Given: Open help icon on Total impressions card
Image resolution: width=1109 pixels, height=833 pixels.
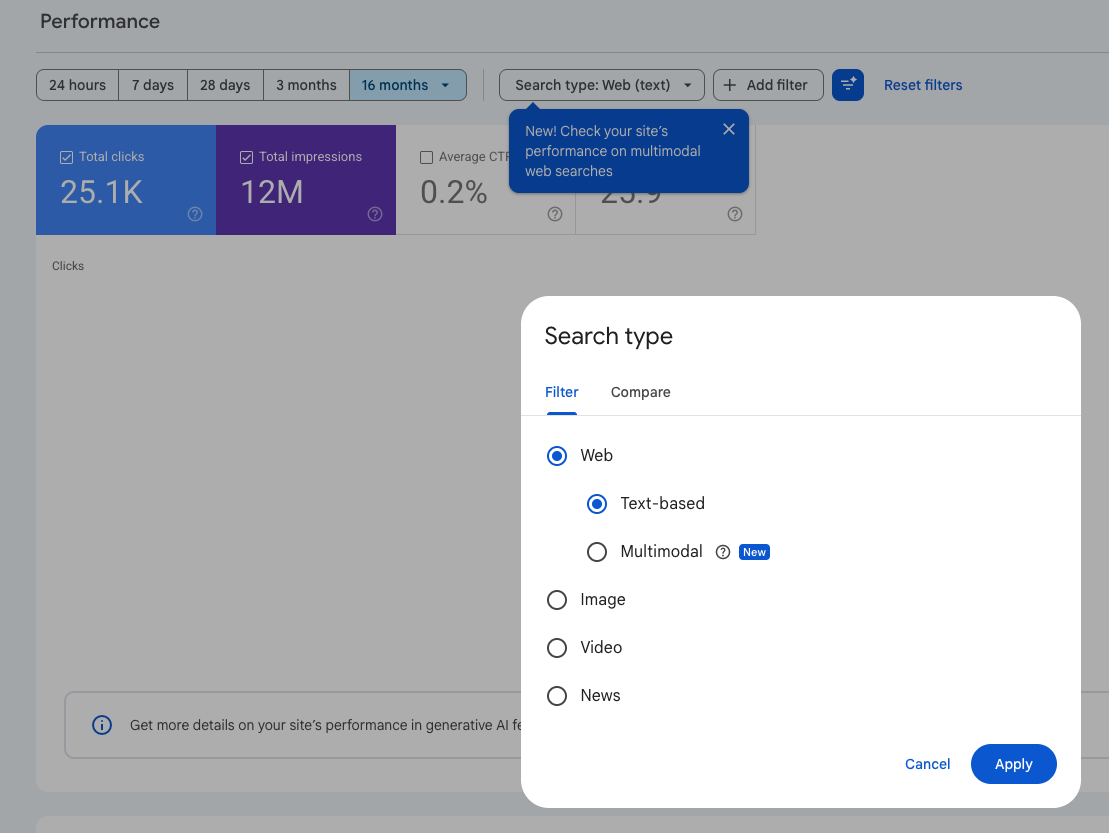Looking at the screenshot, I should pyautogui.click(x=375, y=214).
